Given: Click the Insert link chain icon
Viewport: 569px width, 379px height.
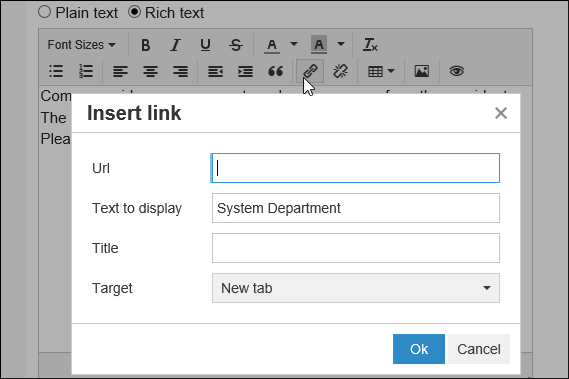Looking at the screenshot, I should pyautogui.click(x=310, y=71).
